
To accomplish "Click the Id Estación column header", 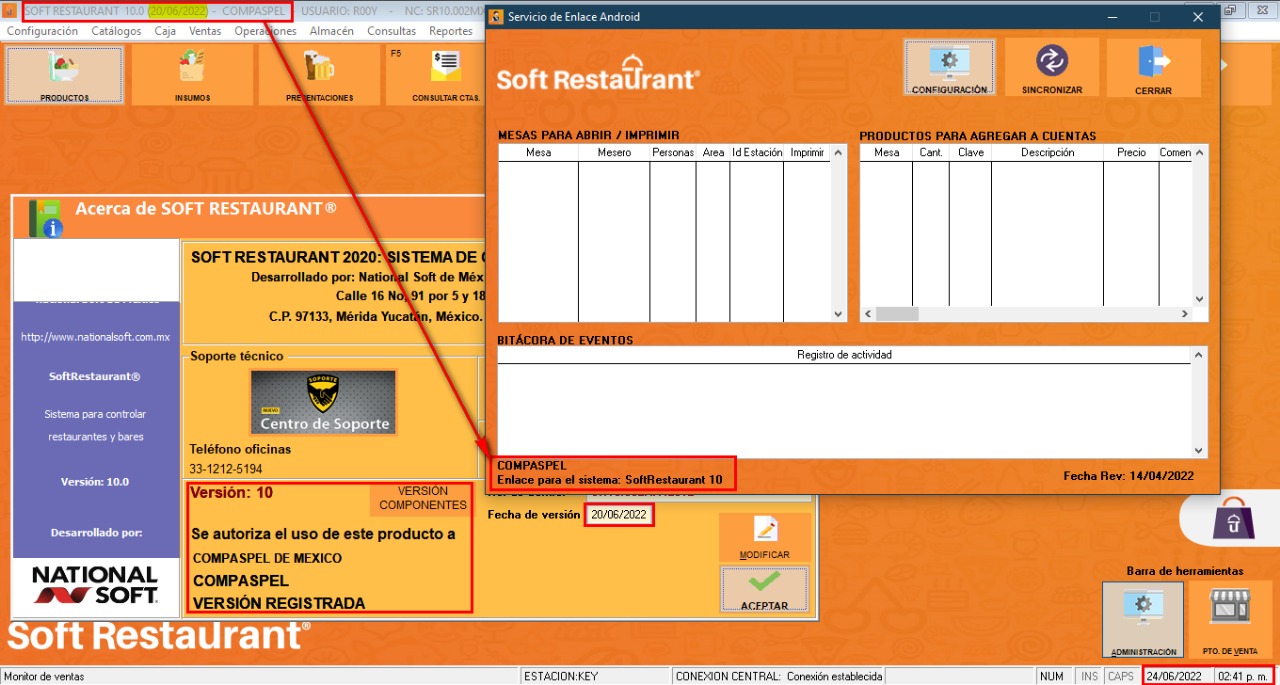I will [757, 153].
